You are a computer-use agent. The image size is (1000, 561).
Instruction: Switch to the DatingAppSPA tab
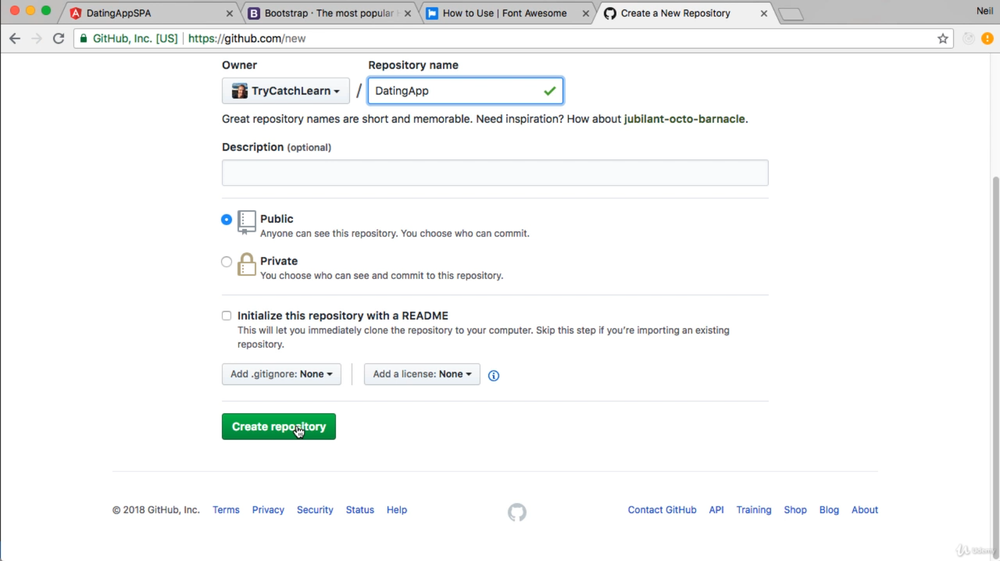150,13
